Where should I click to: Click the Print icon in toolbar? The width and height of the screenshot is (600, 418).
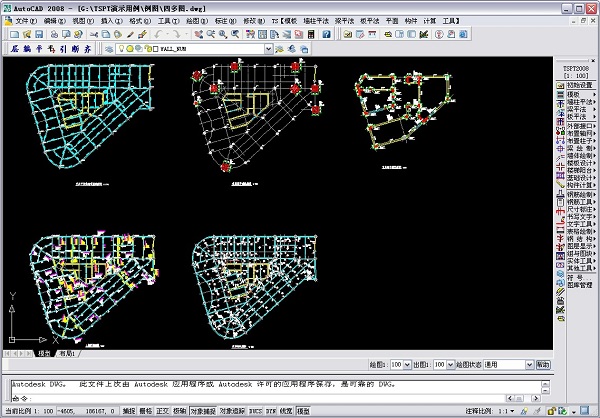[54, 34]
